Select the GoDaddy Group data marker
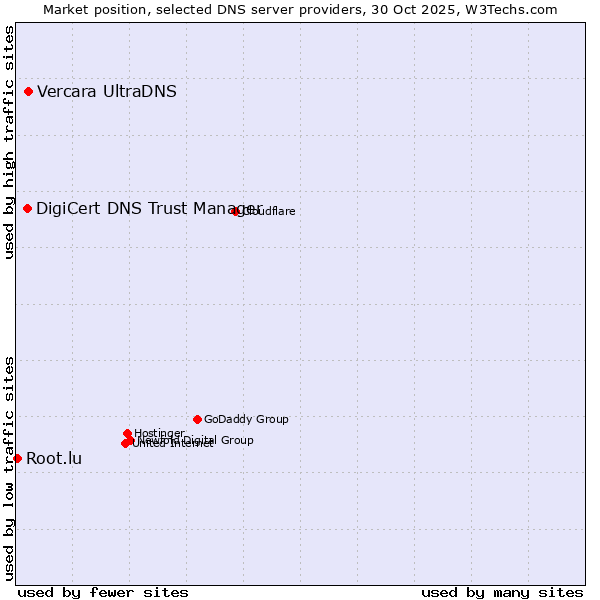Image resolution: width=600 pixels, height=600 pixels. (x=197, y=420)
